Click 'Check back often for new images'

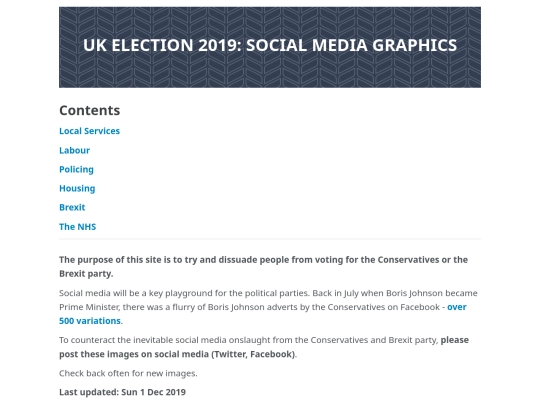pyautogui.click(x=128, y=373)
